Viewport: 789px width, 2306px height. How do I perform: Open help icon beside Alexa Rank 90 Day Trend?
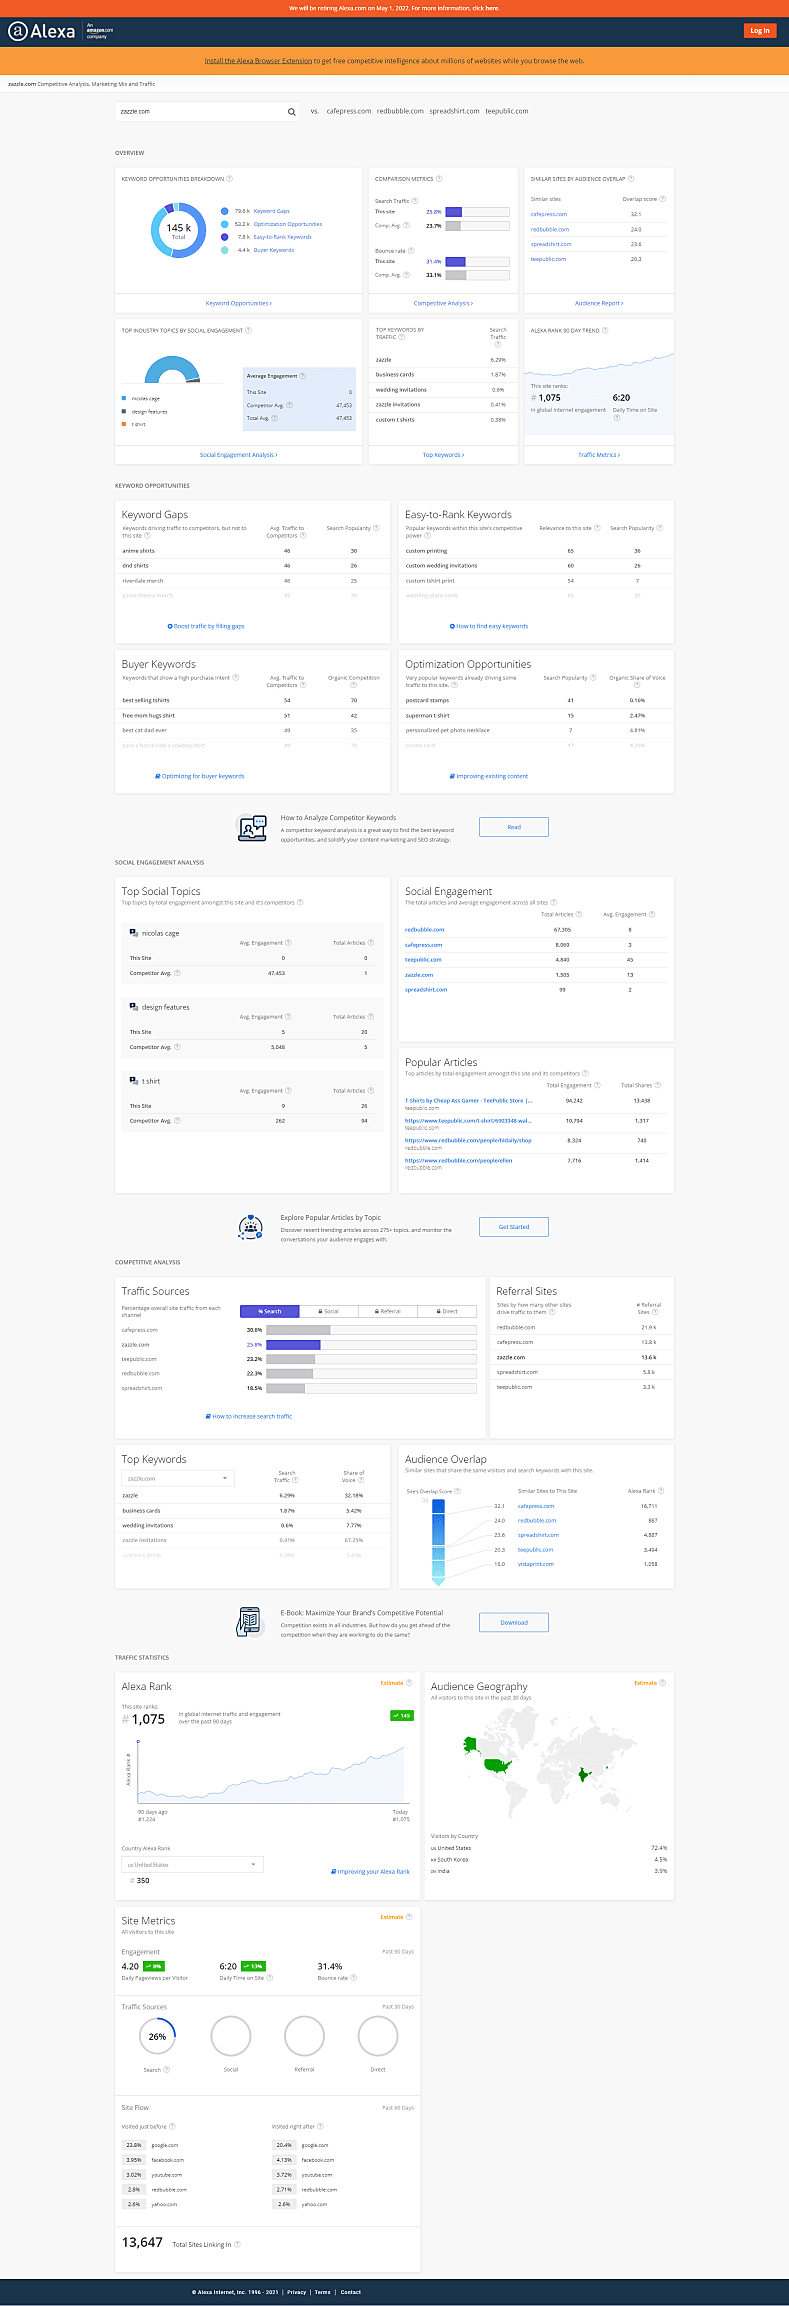605,330
